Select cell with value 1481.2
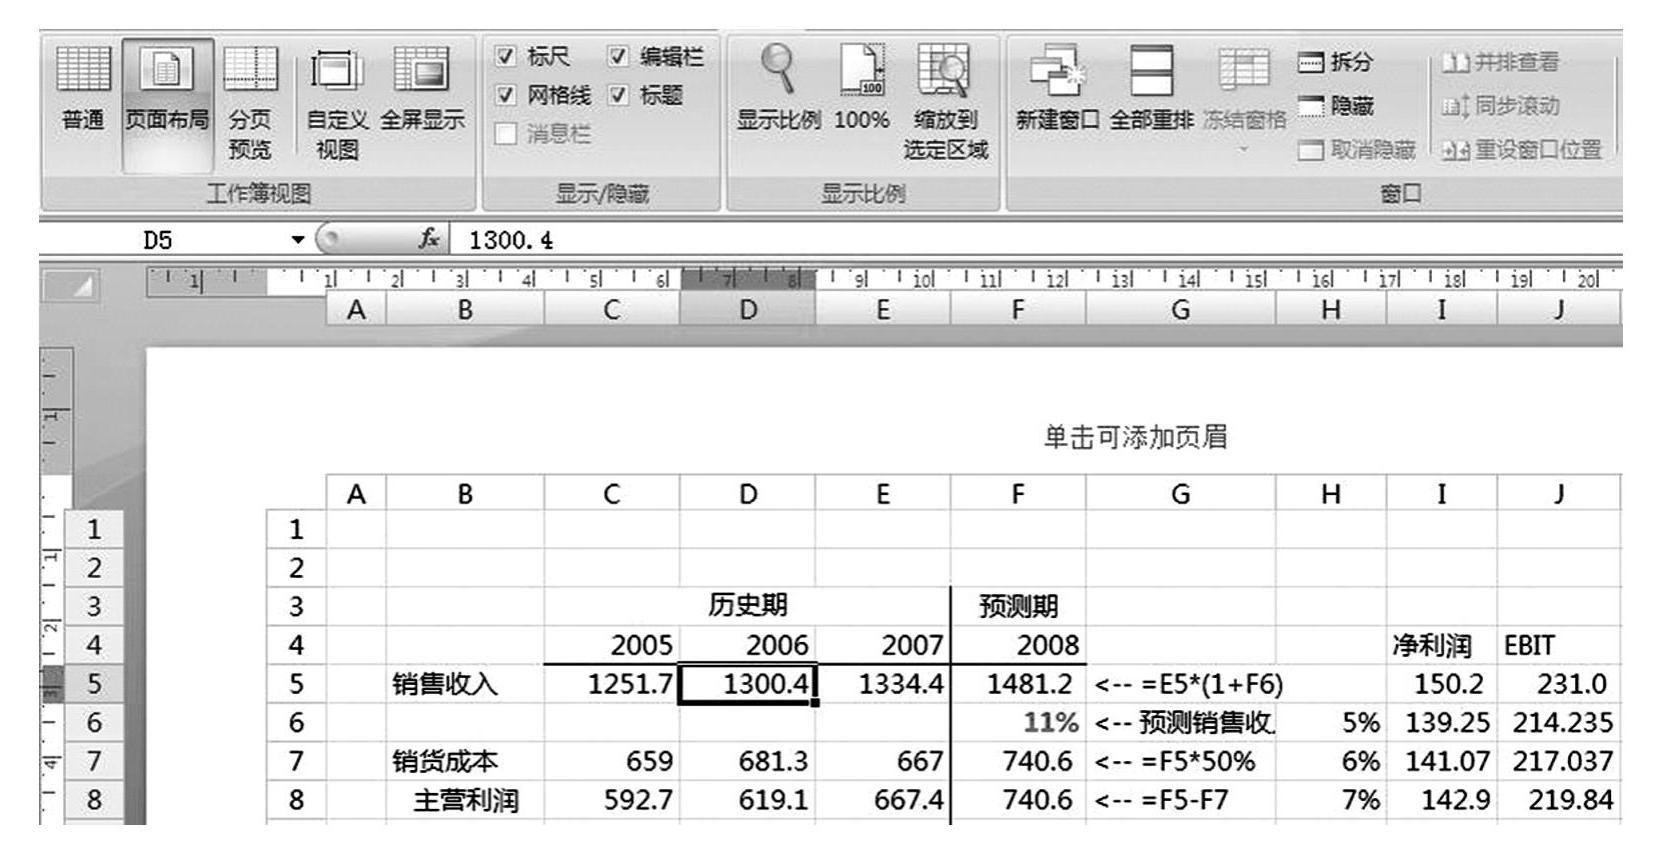The width and height of the screenshot is (1664, 841). 1018,684
